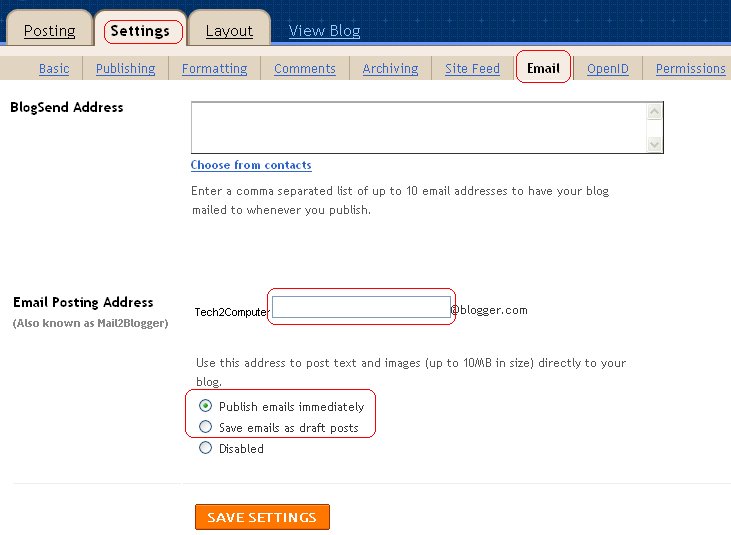Viewport: 731px width, 535px height.
Task: Click the '@blogger.com' text
Action: pos(490,310)
